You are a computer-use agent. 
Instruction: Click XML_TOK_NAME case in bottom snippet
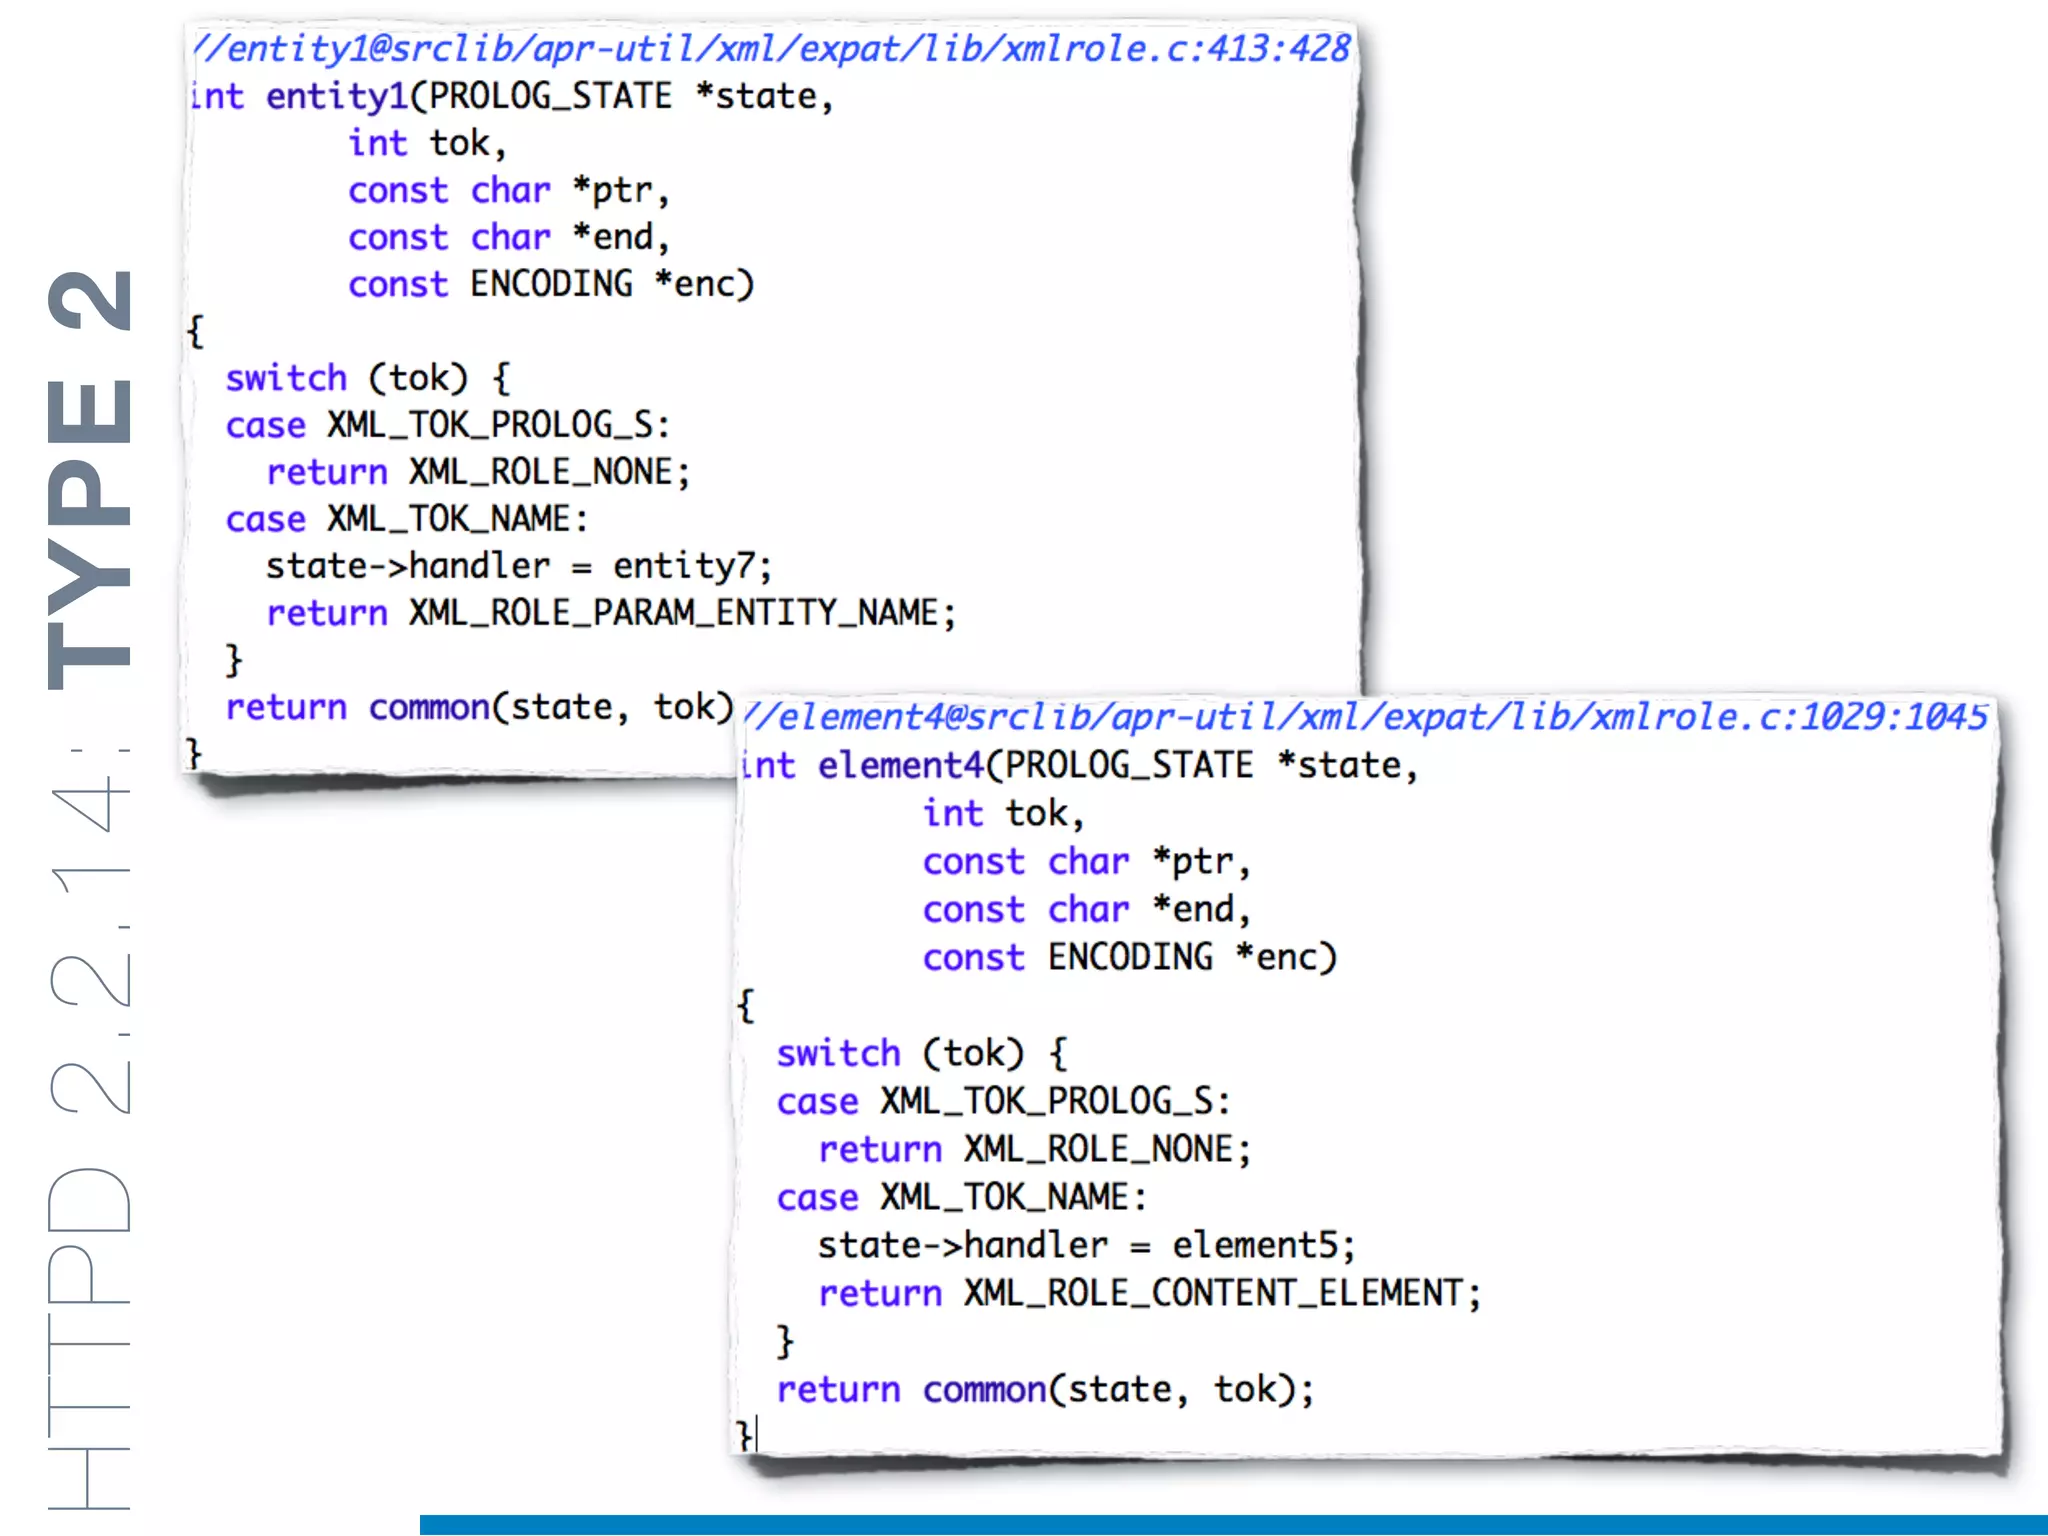[x=1004, y=1197]
